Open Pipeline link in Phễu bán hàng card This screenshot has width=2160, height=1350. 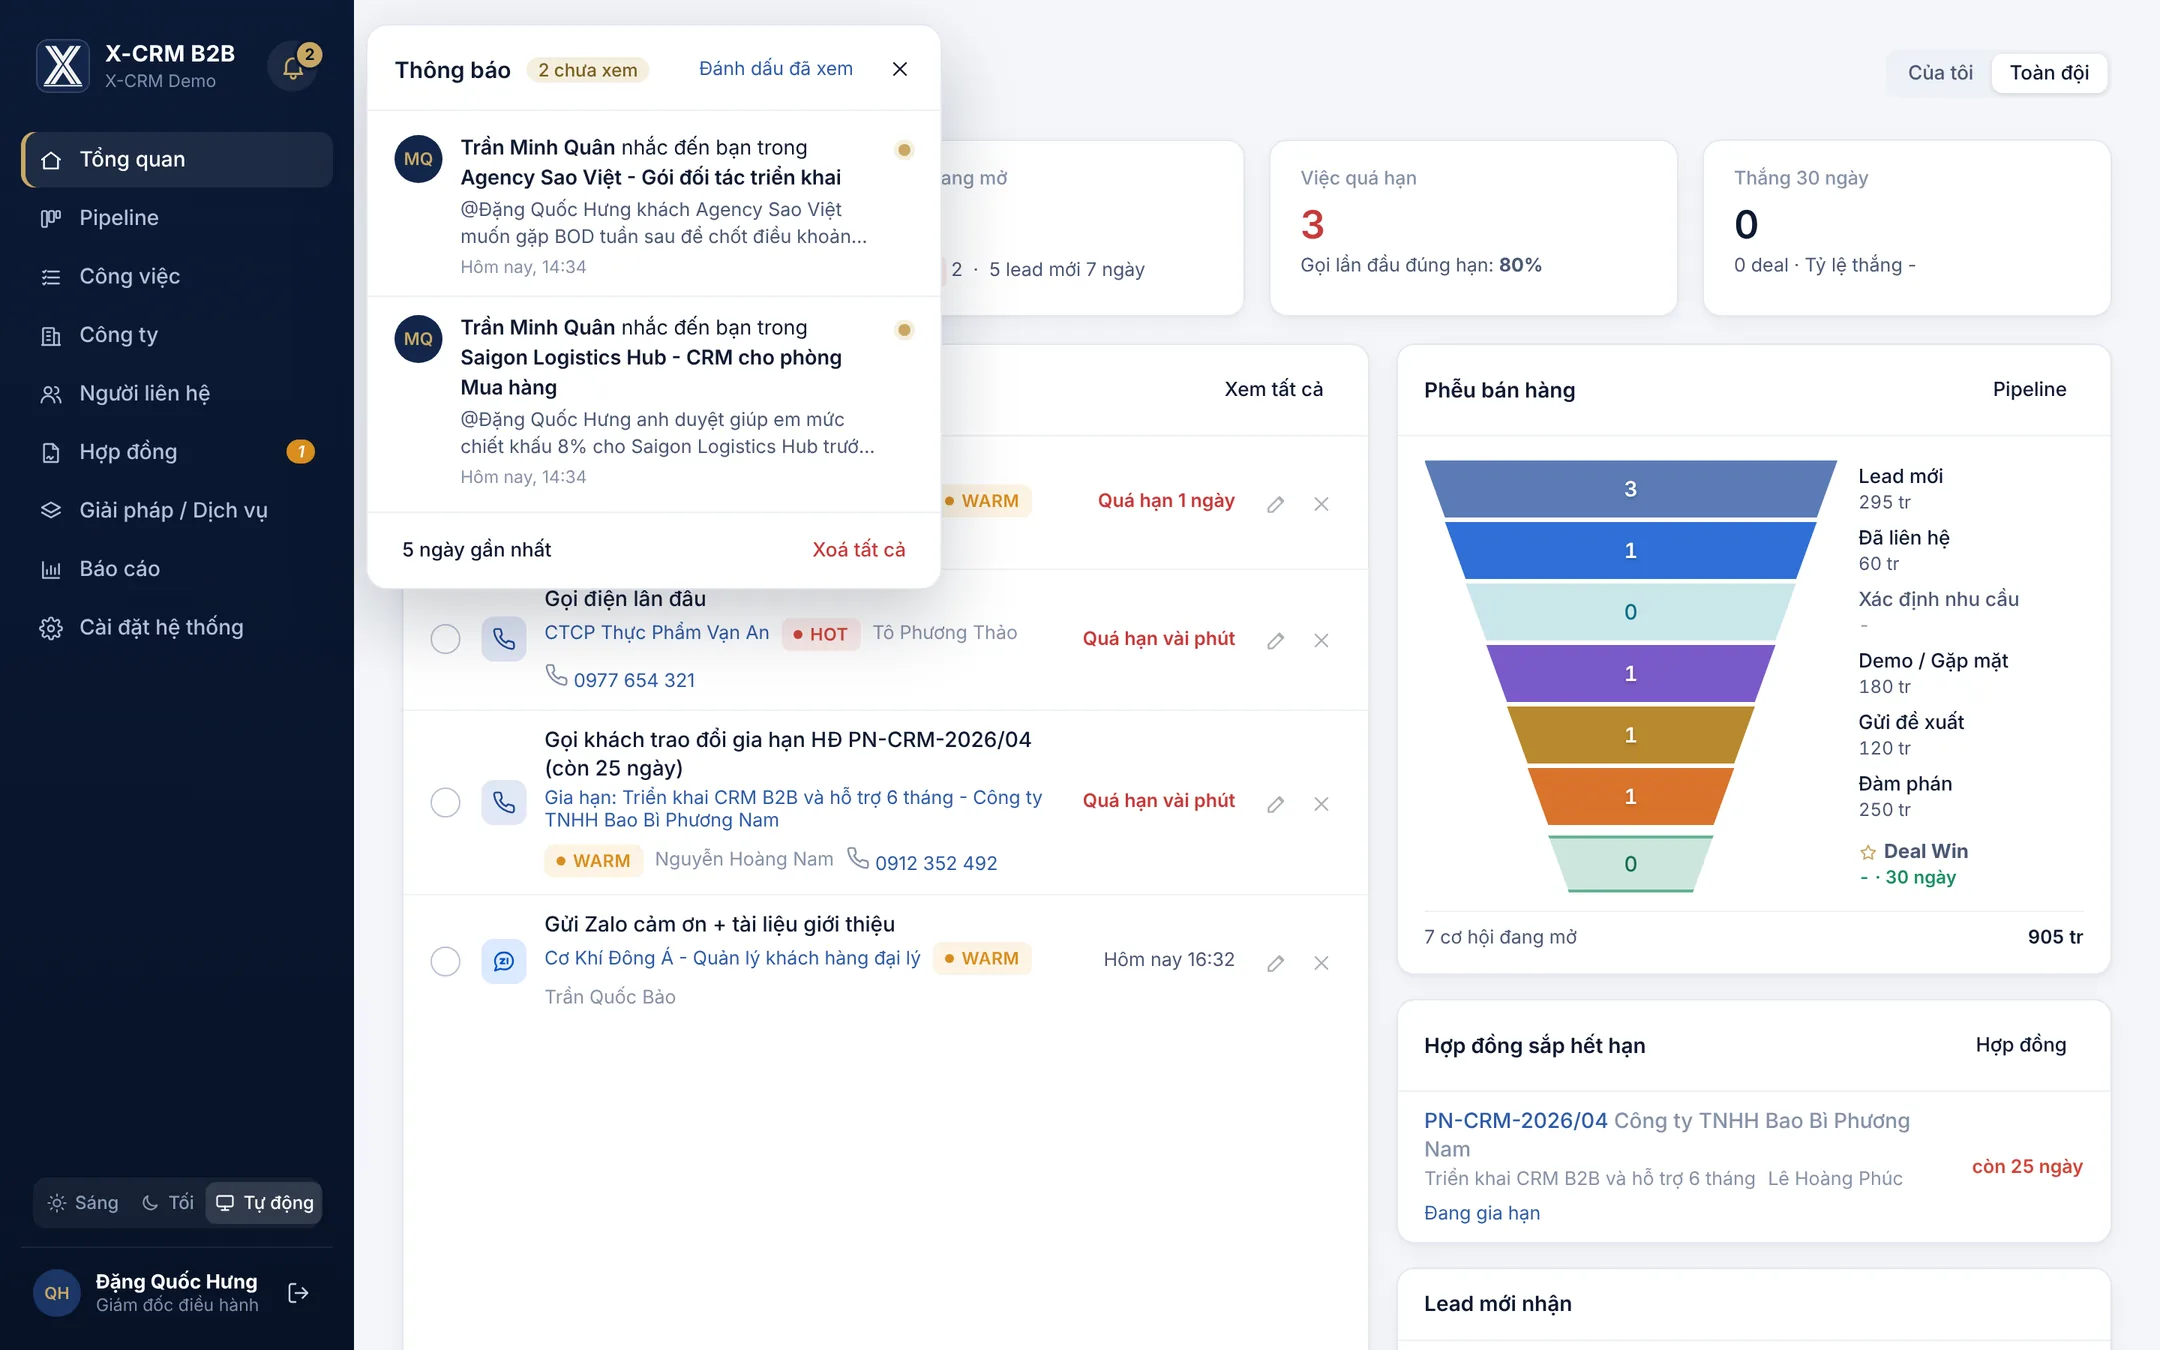pyautogui.click(x=2029, y=390)
